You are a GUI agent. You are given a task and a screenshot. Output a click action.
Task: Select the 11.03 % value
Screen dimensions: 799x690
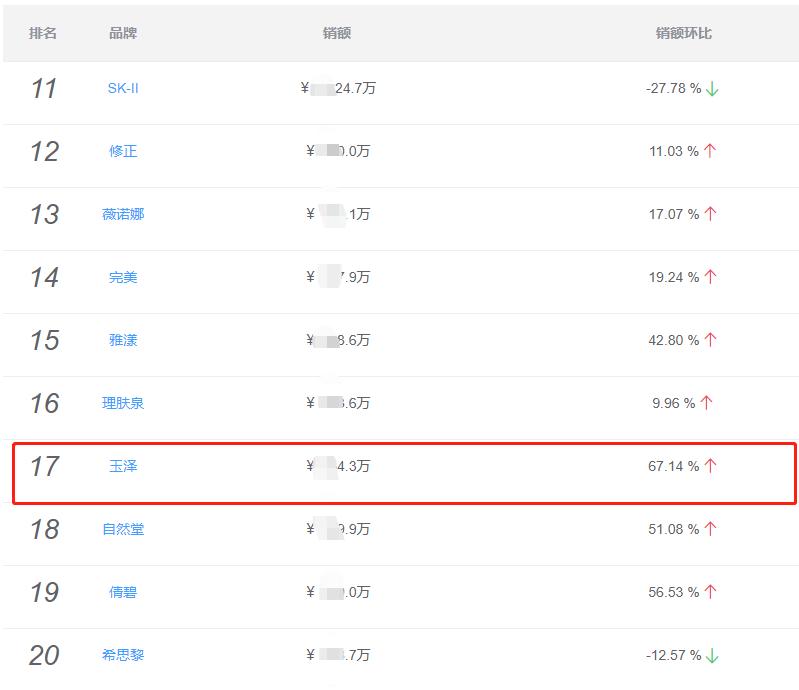674,151
